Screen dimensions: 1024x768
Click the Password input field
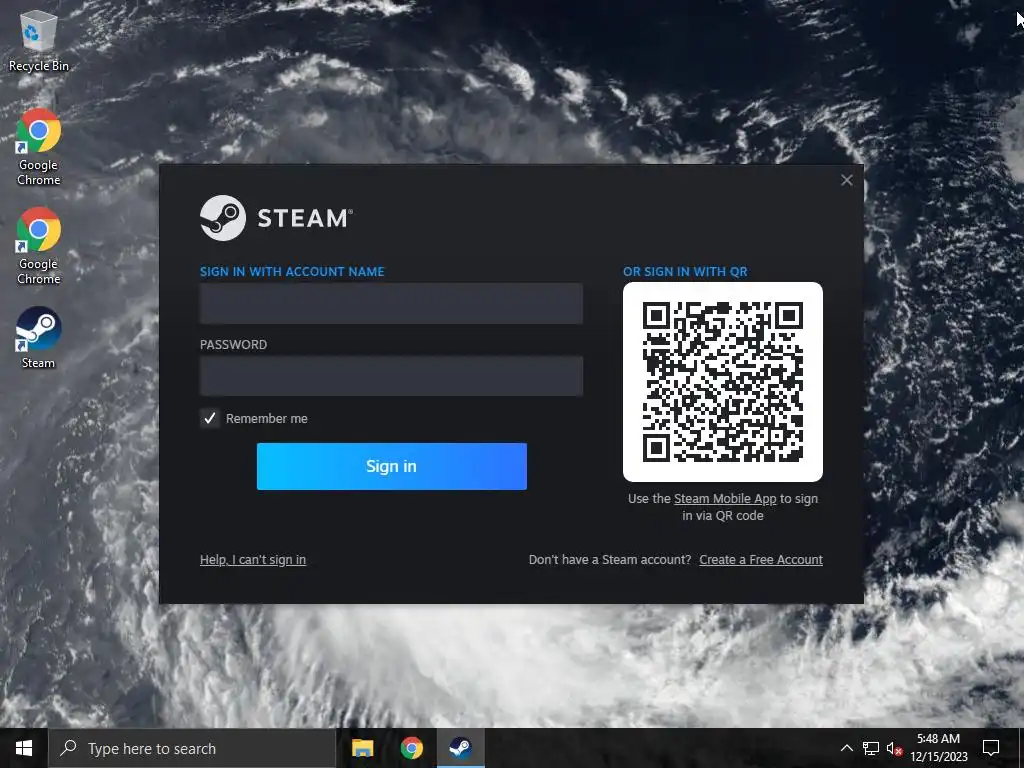[391, 376]
